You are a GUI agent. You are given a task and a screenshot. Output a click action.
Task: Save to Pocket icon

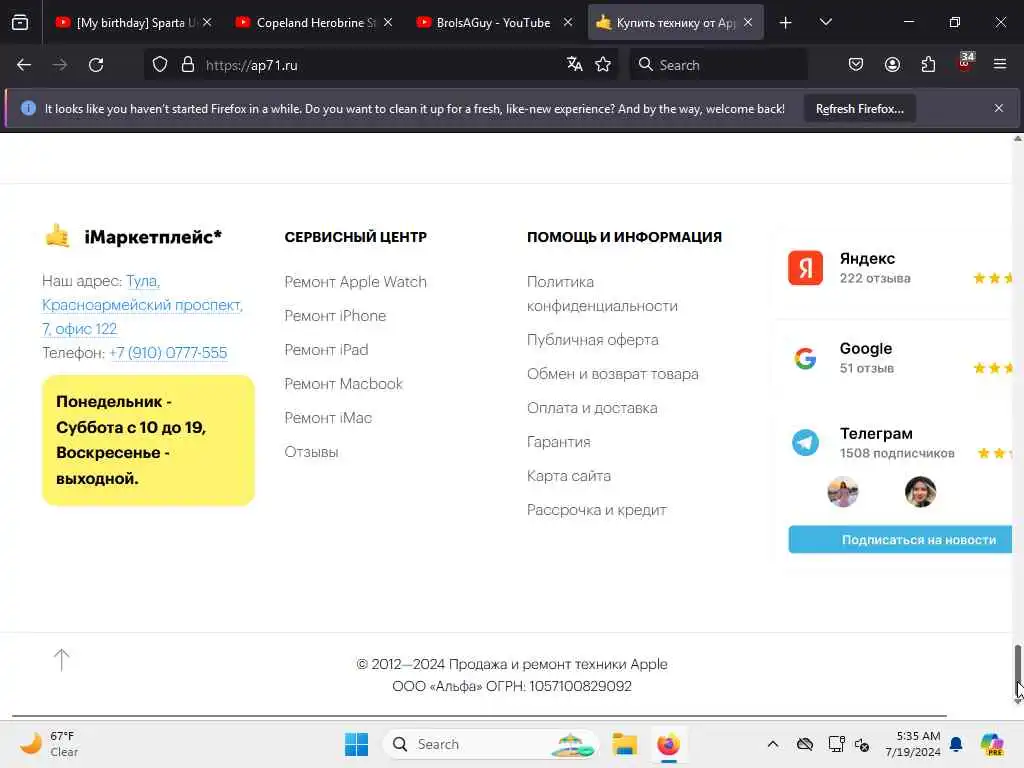pos(856,65)
